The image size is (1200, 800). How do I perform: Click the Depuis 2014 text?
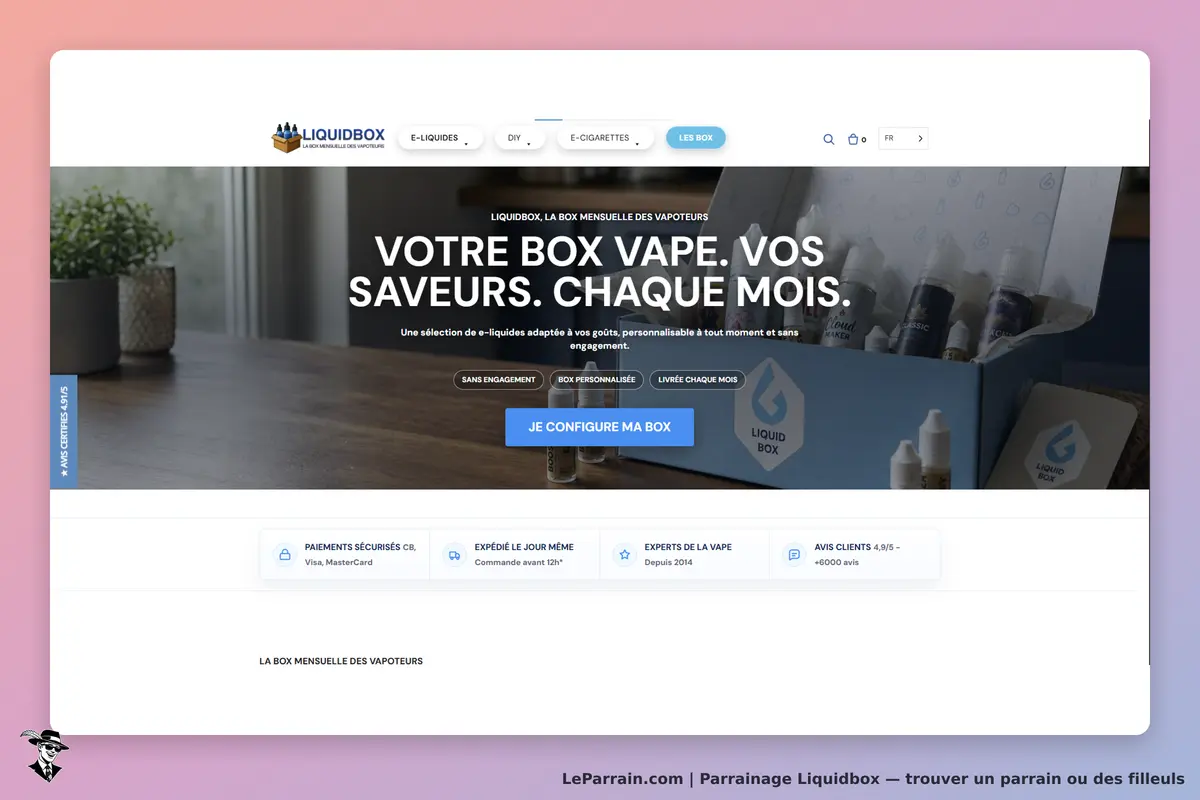click(x=669, y=562)
